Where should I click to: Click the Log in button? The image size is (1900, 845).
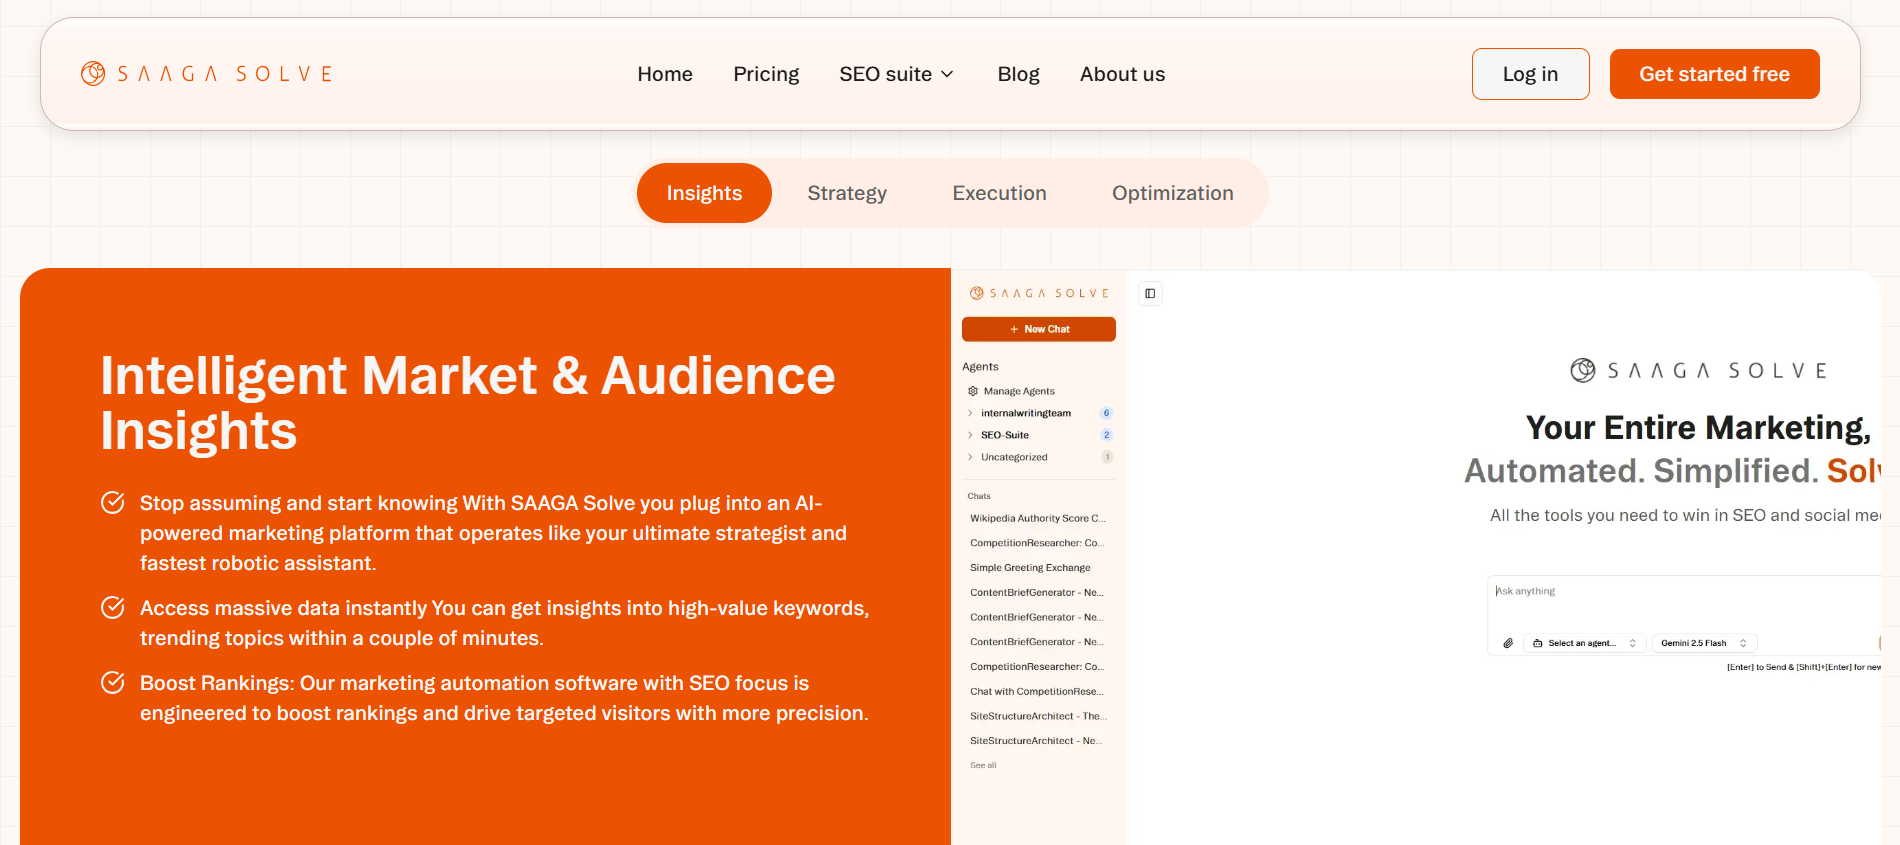click(1530, 74)
